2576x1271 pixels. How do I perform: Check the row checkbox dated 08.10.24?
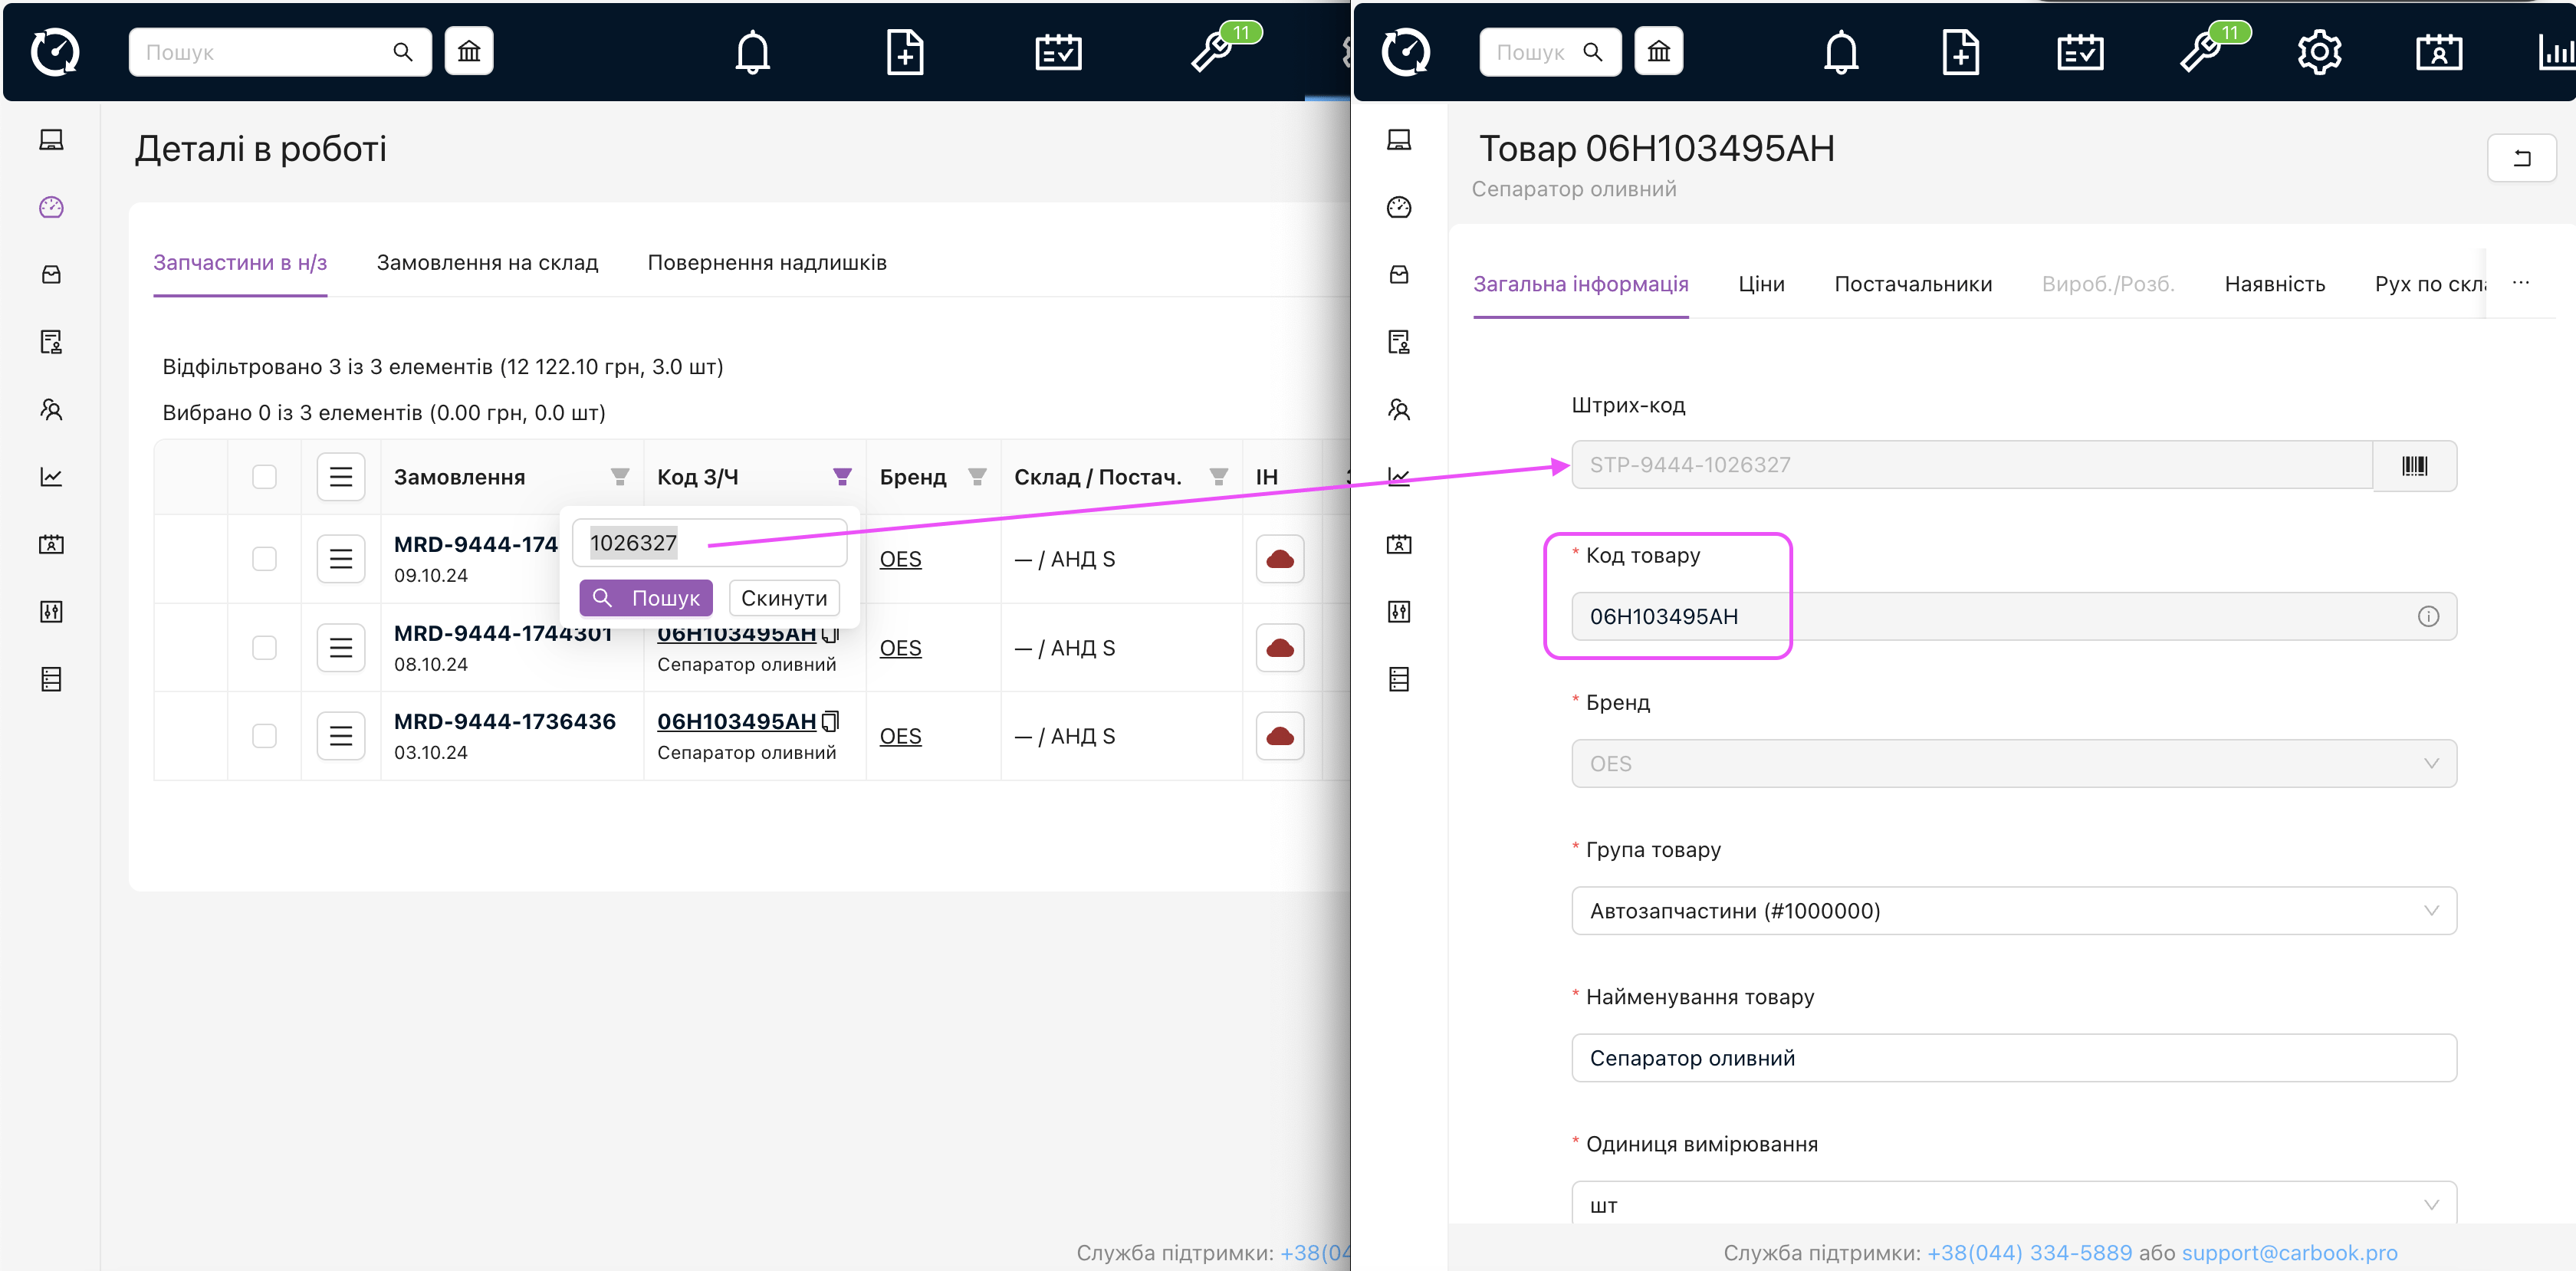(264, 648)
